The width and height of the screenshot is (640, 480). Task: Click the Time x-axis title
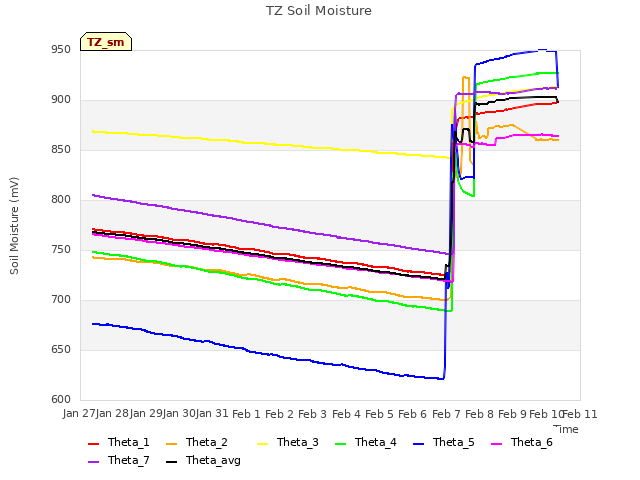pyautogui.click(x=566, y=429)
